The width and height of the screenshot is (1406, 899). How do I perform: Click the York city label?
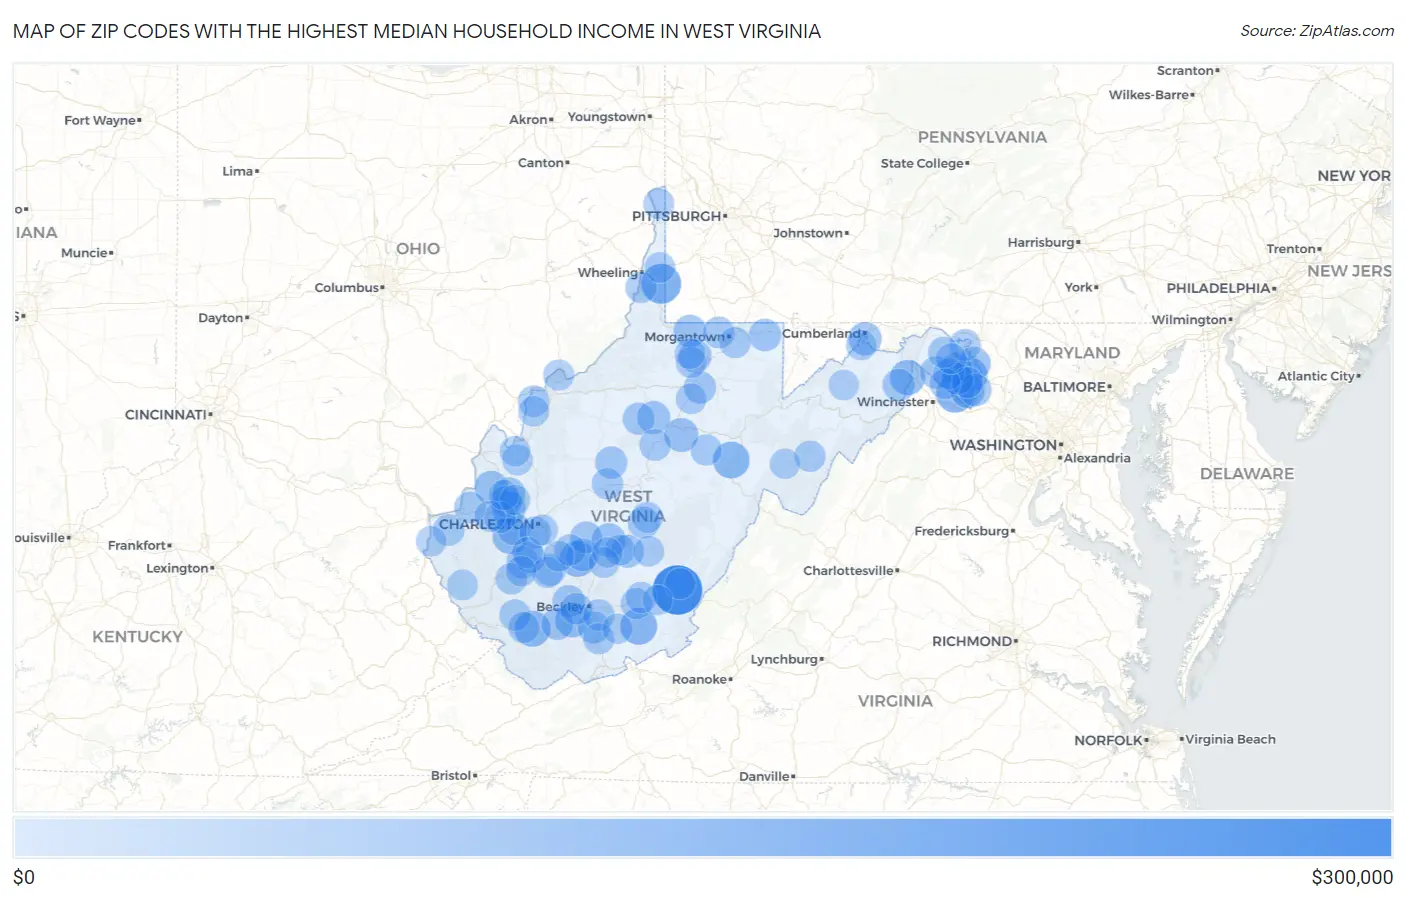point(1078,288)
